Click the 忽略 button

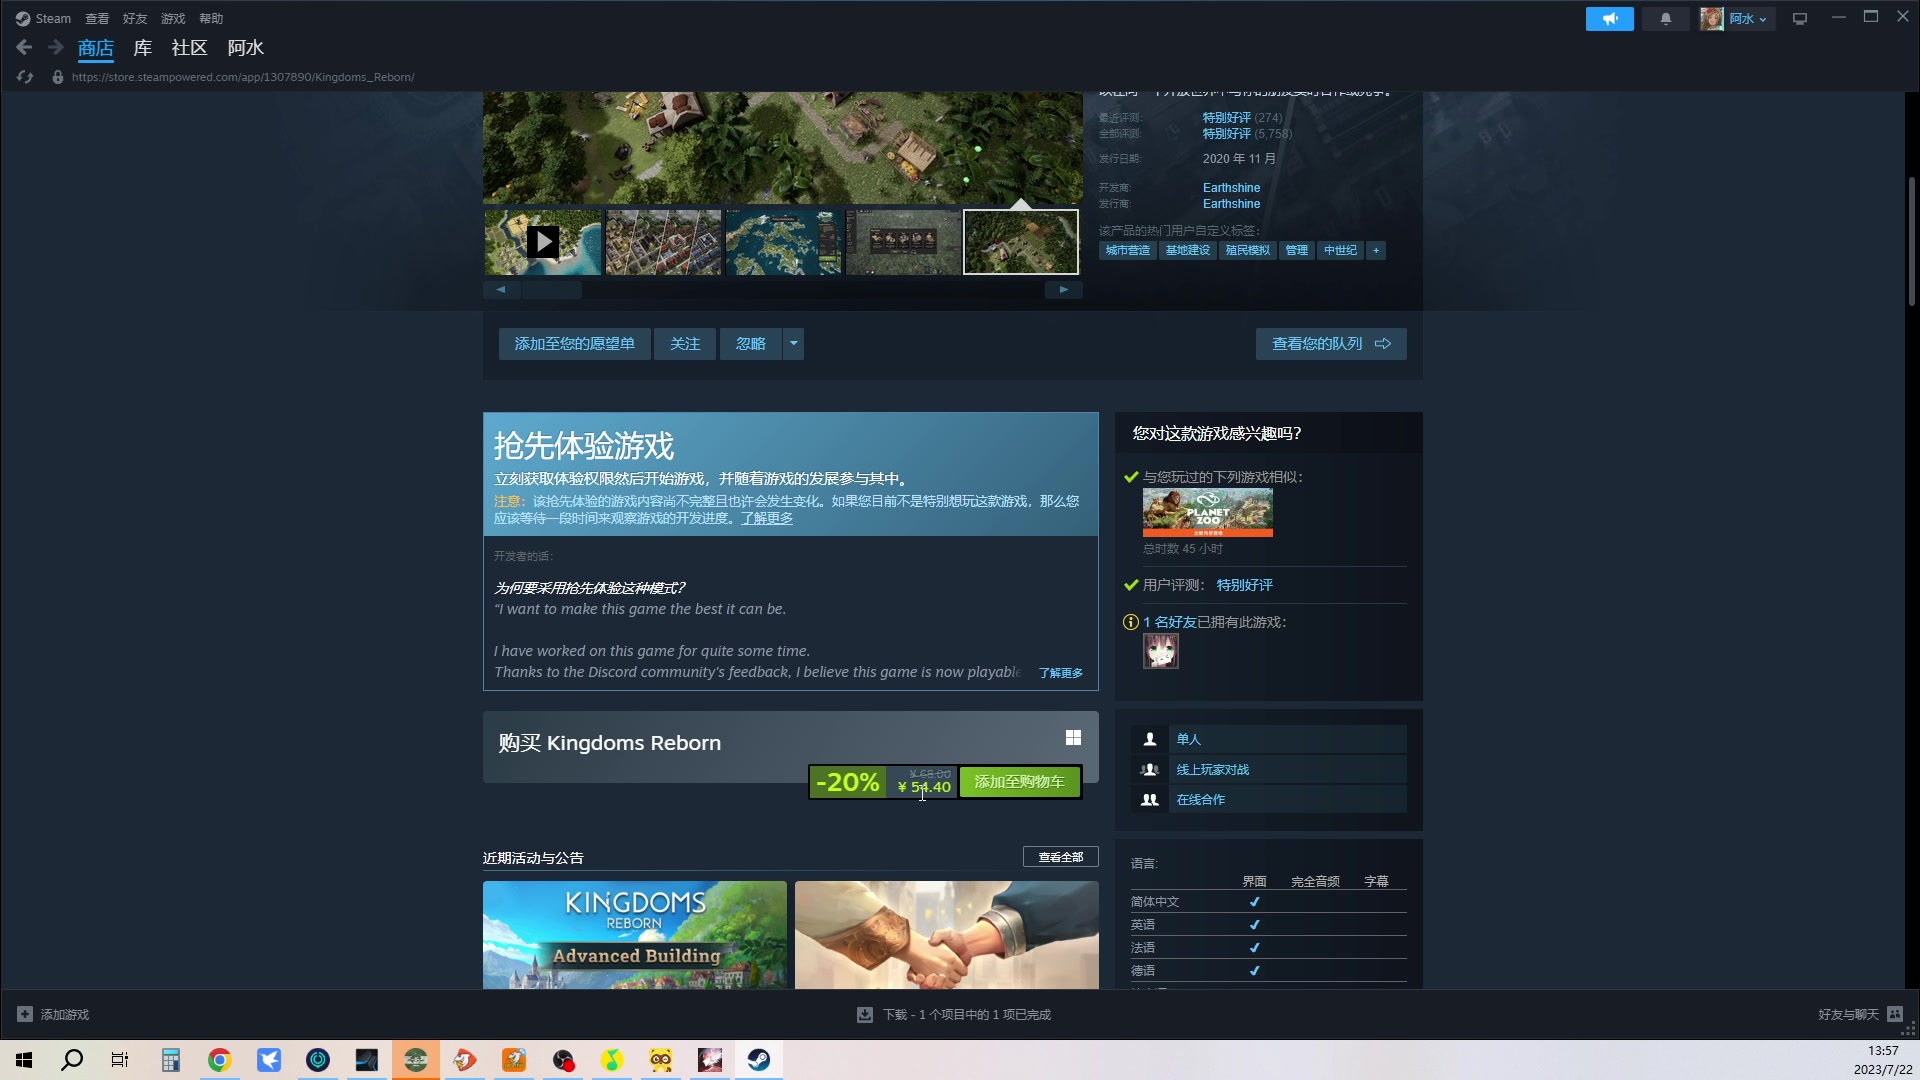tap(751, 344)
